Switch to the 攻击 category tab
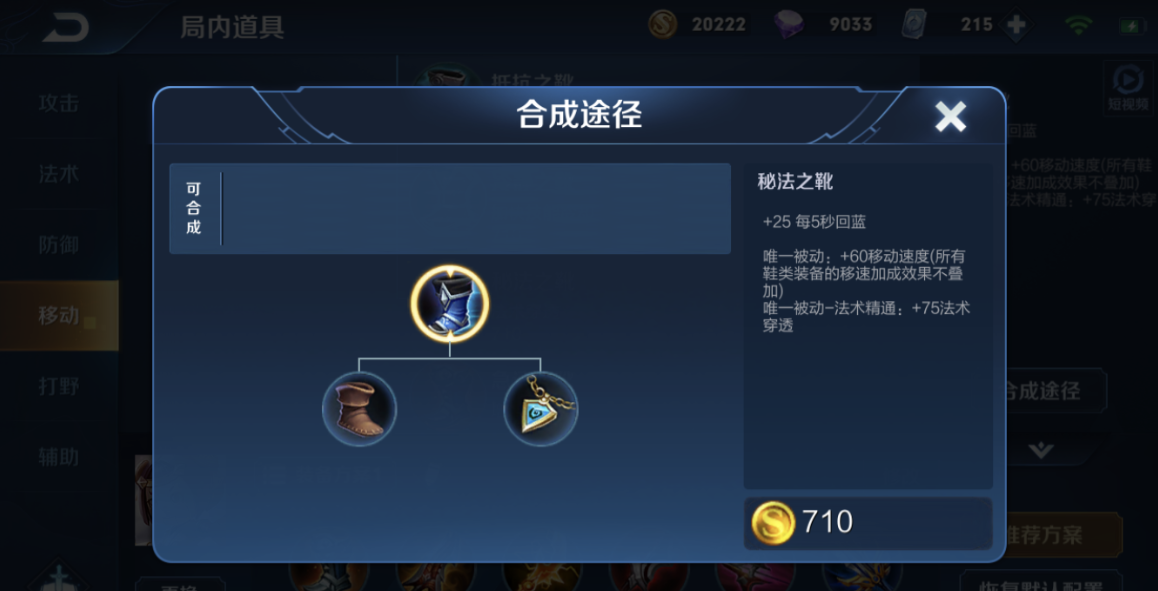 click(59, 103)
